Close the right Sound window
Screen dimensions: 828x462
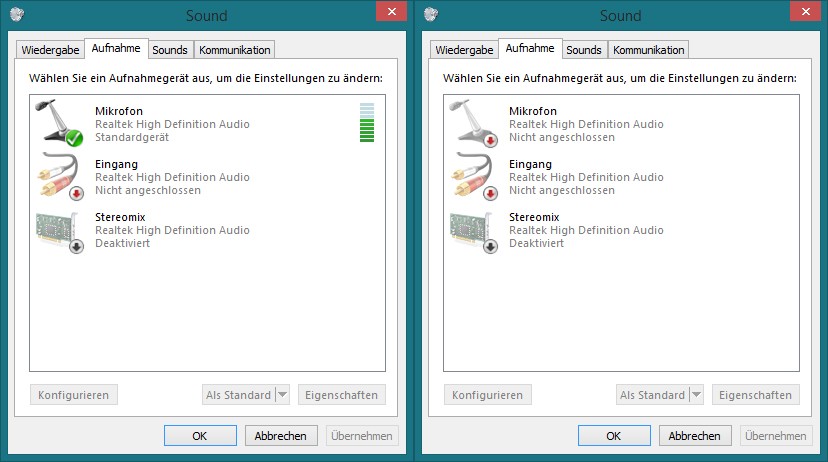[805, 11]
